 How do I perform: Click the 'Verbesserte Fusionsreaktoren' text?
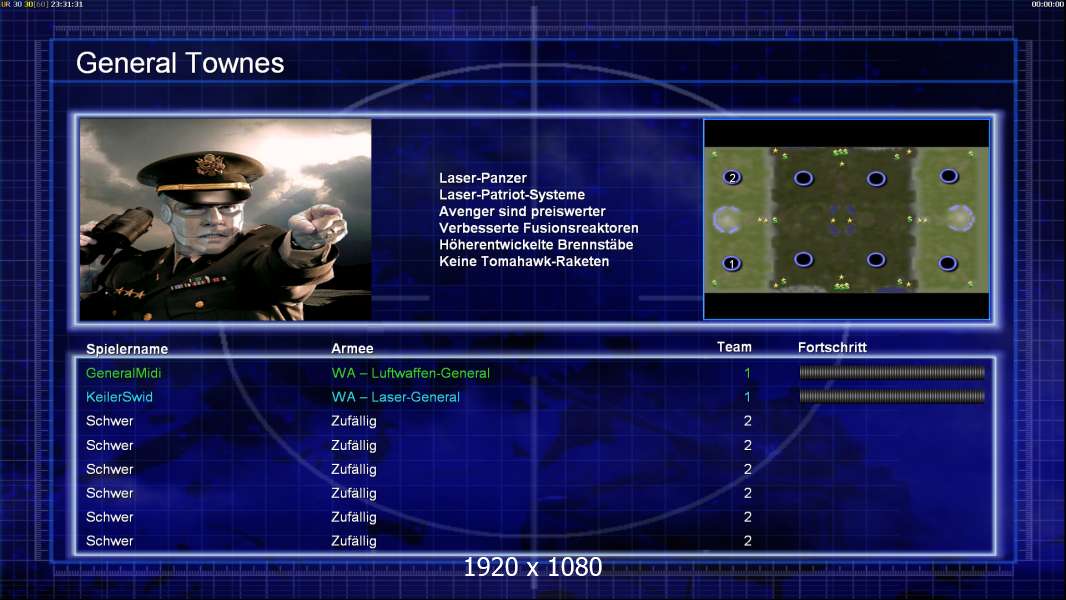(538, 228)
